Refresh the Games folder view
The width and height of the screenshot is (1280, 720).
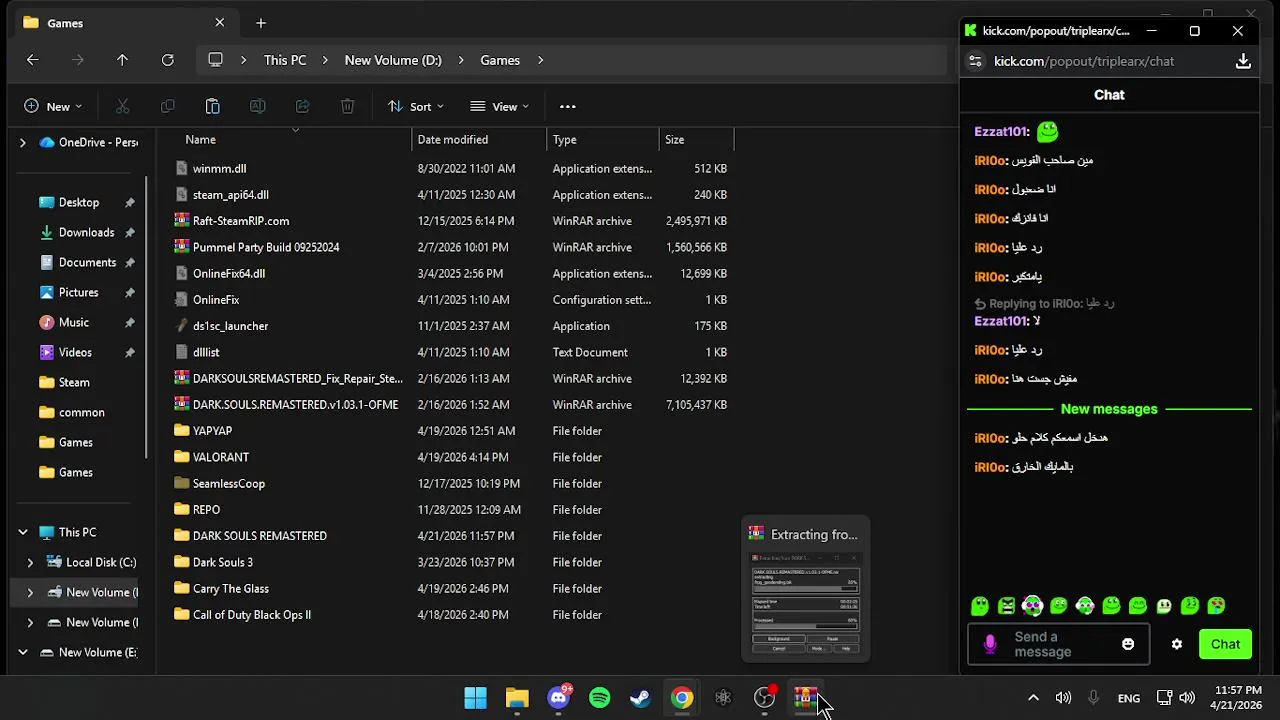click(168, 60)
